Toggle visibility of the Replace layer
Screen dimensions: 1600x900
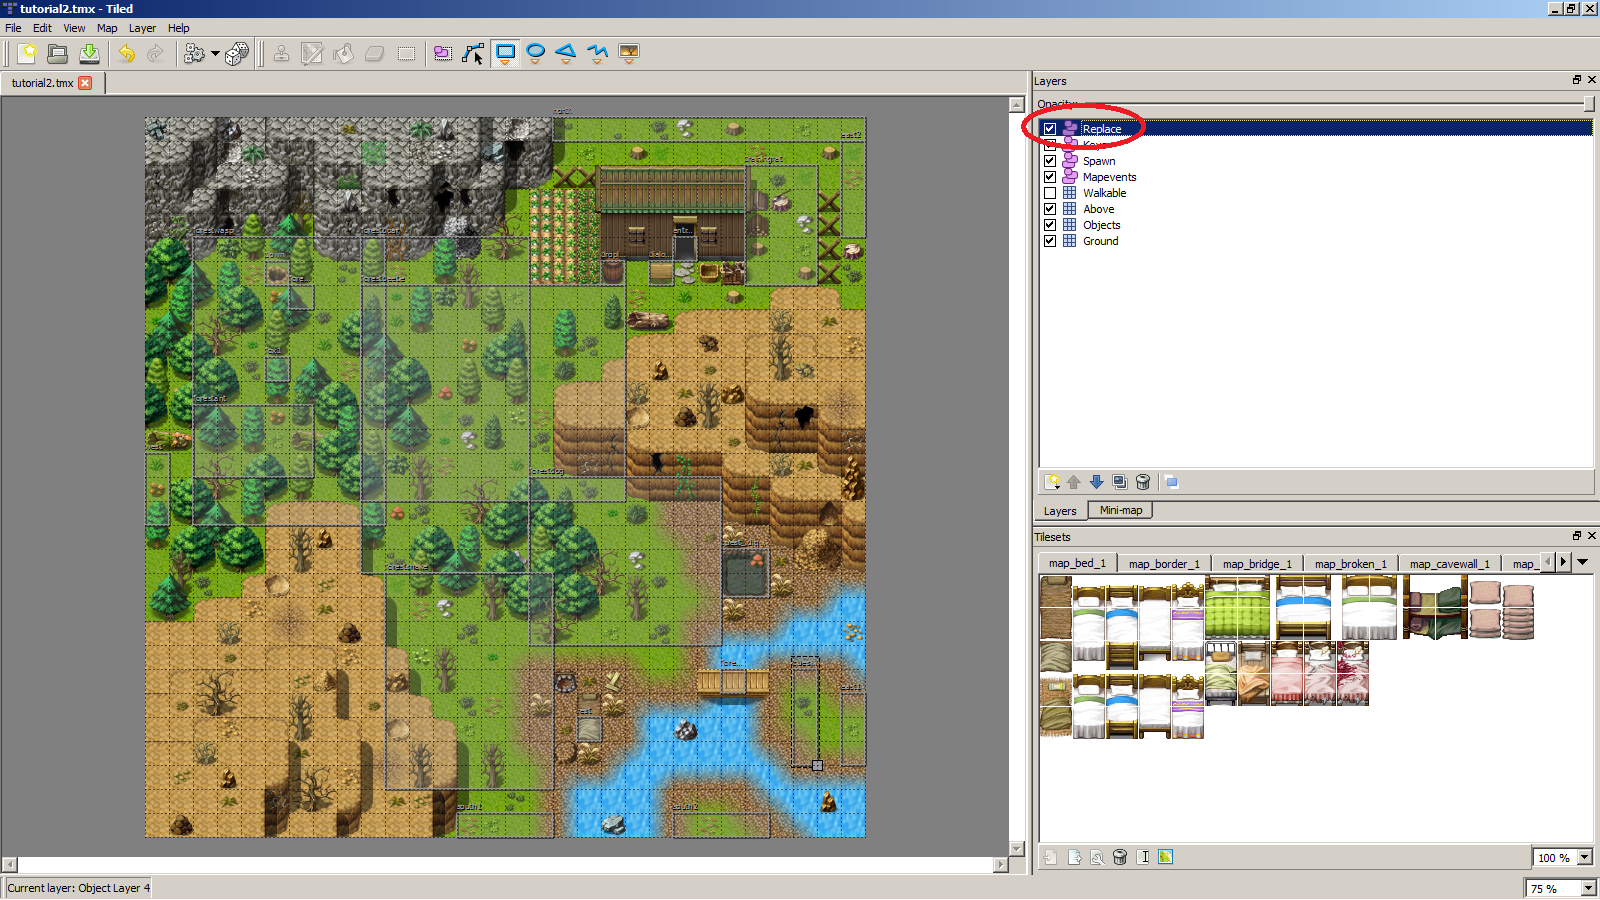pyautogui.click(x=1050, y=129)
